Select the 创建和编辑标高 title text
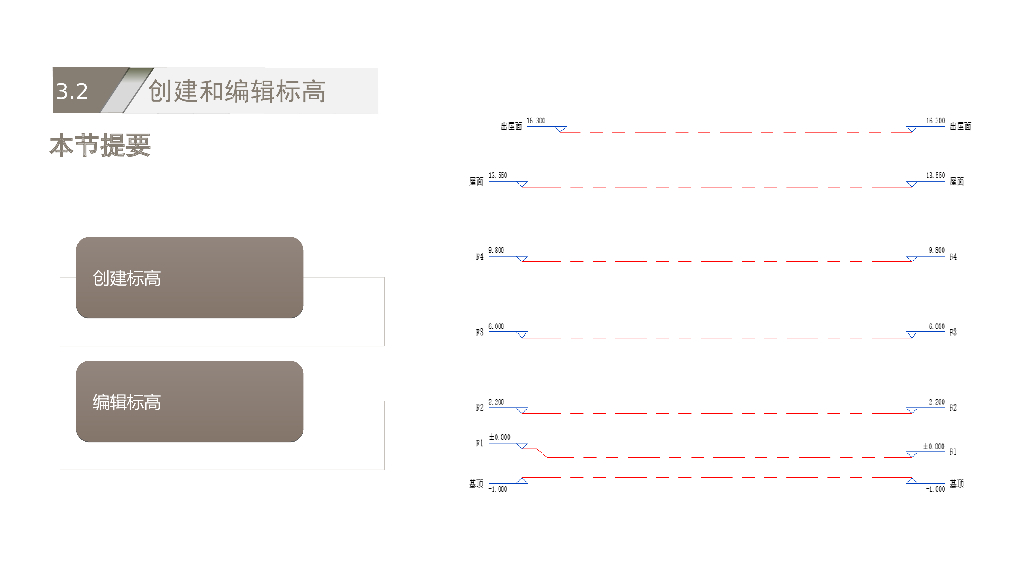This screenshot has width=1024, height=576. 237,92
